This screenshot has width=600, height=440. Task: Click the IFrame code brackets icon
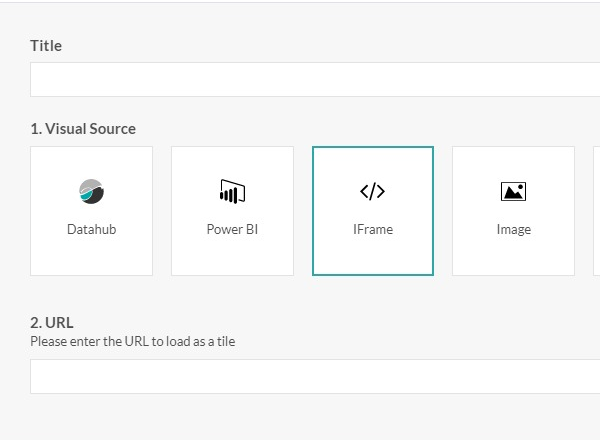tap(372, 191)
